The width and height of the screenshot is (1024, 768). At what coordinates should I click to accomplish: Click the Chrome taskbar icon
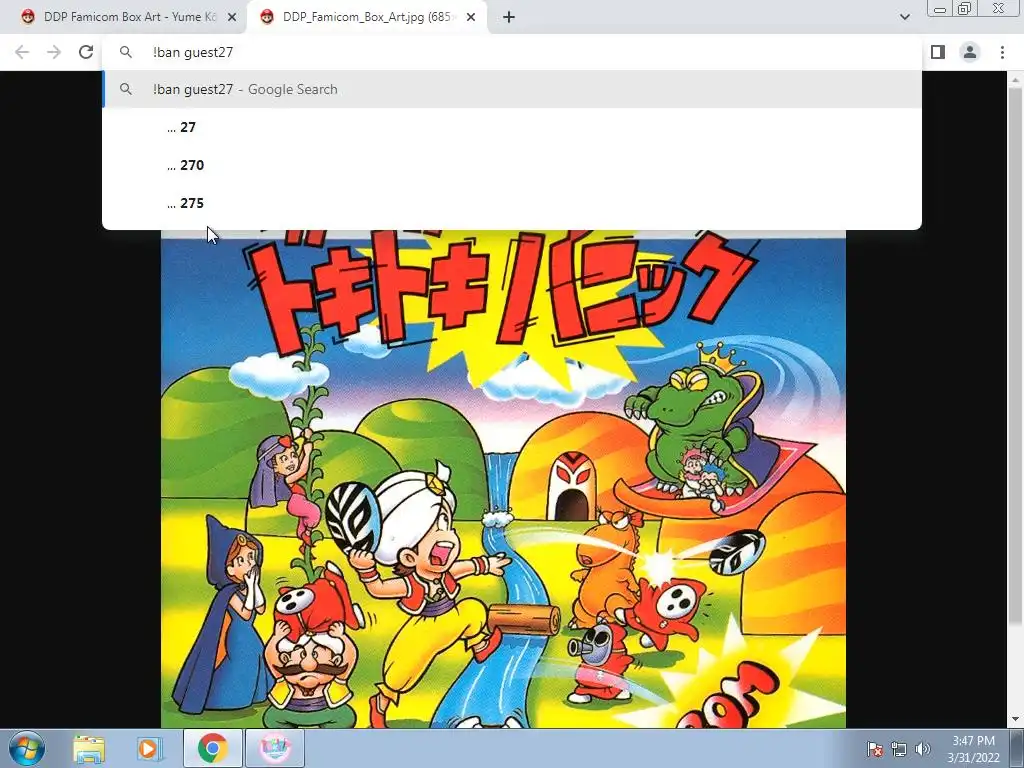click(212, 748)
